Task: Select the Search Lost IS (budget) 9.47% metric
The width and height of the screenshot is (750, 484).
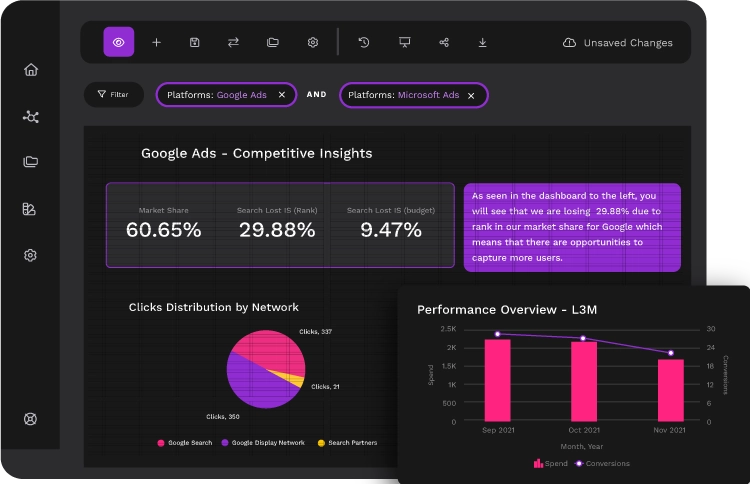Action: pyautogui.click(x=391, y=223)
